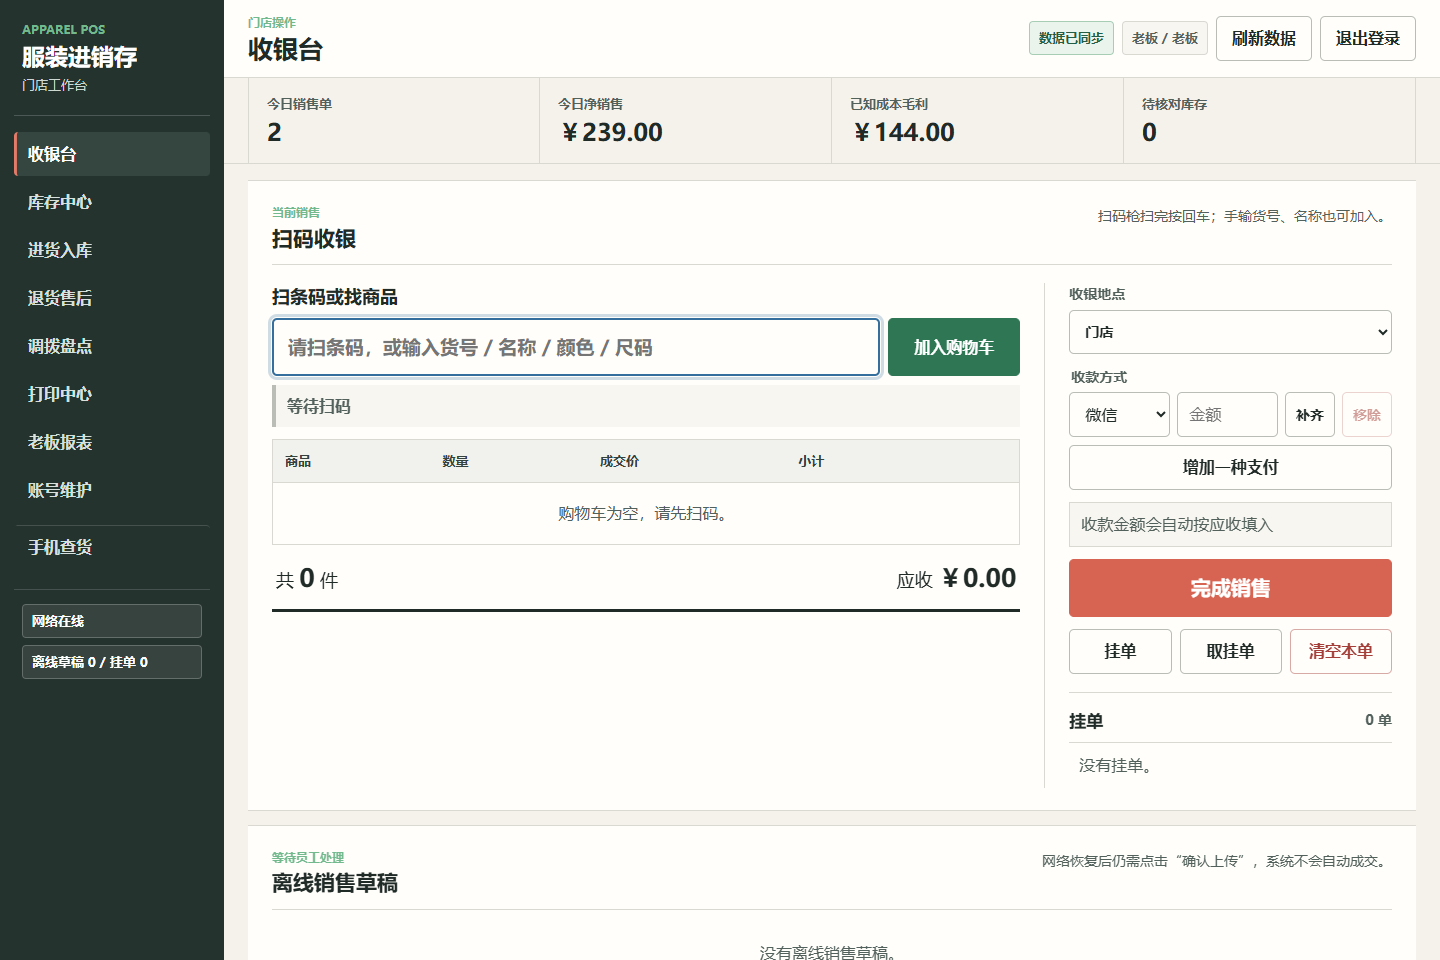Screen dimensions: 1440x960
Task: Go to 库存中心 in sidebar
Action: pyautogui.click(x=112, y=202)
